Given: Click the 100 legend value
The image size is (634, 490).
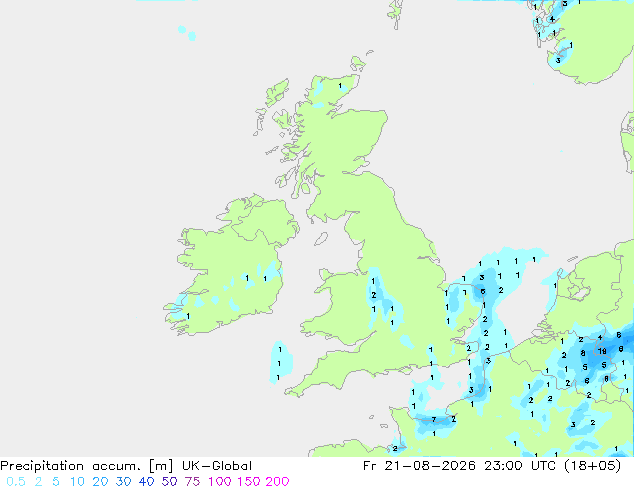Looking at the screenshot, I should tap(219, 482).
